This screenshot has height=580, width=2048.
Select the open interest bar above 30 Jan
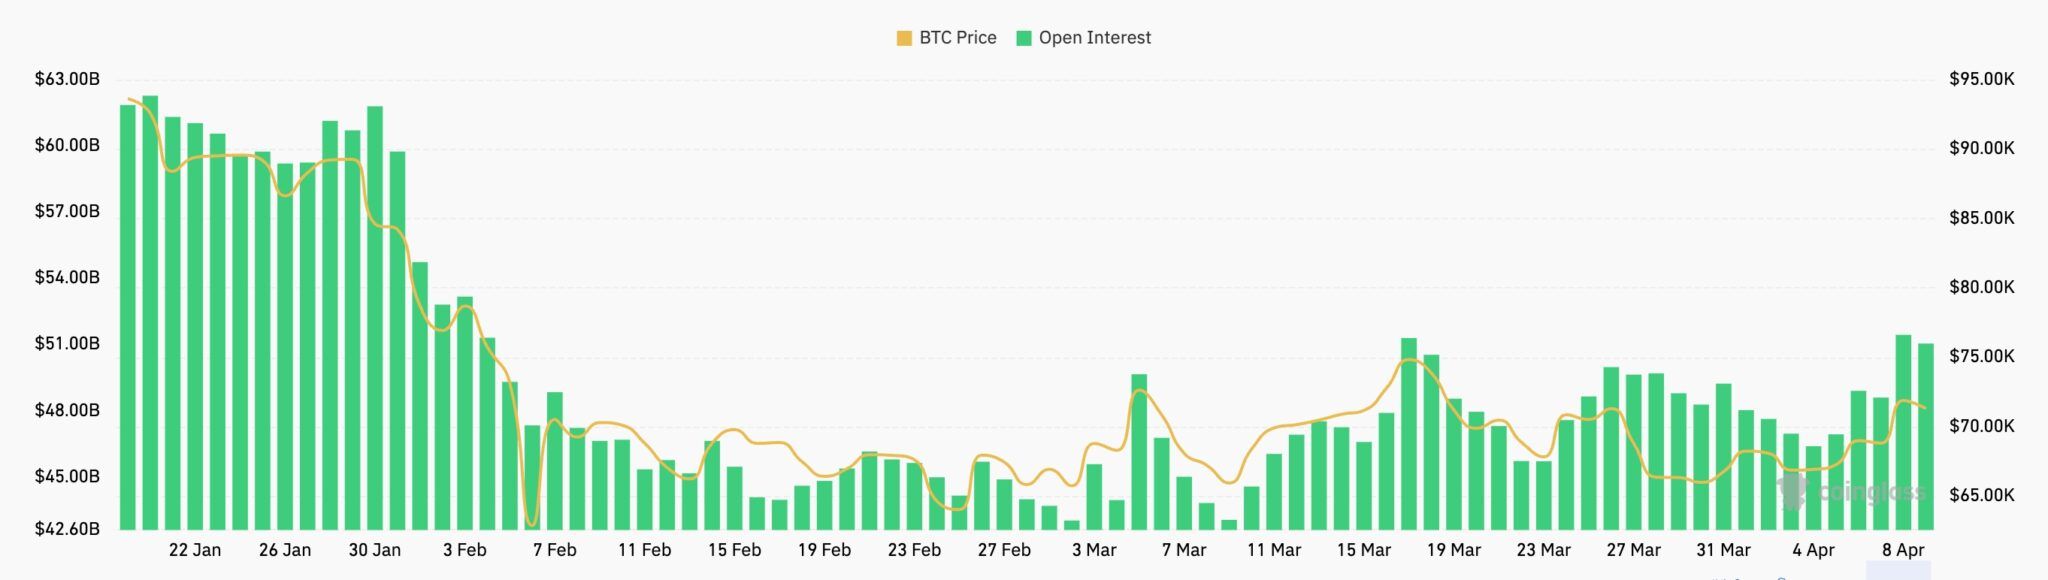coord(375,318)
